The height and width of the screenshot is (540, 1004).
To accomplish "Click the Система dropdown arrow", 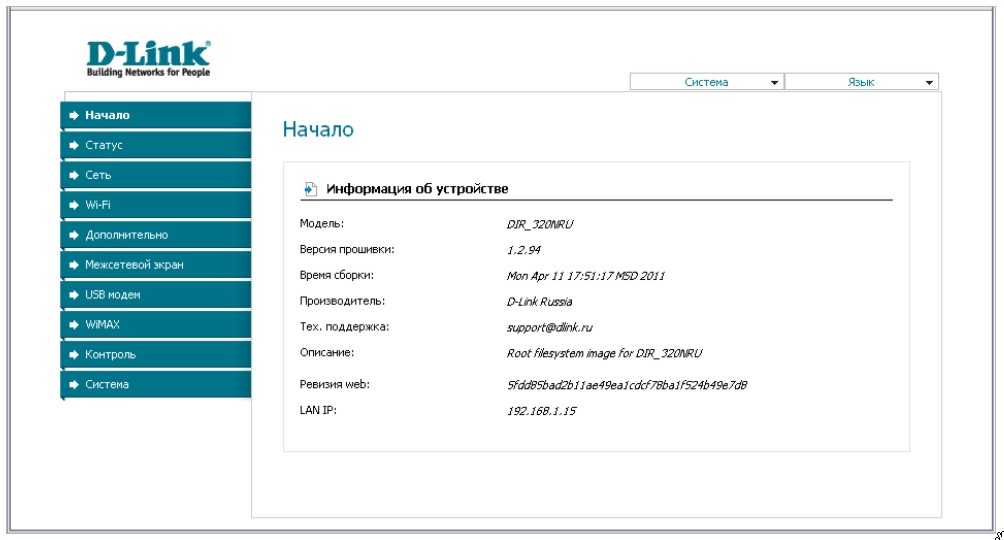I will (774, 83).
